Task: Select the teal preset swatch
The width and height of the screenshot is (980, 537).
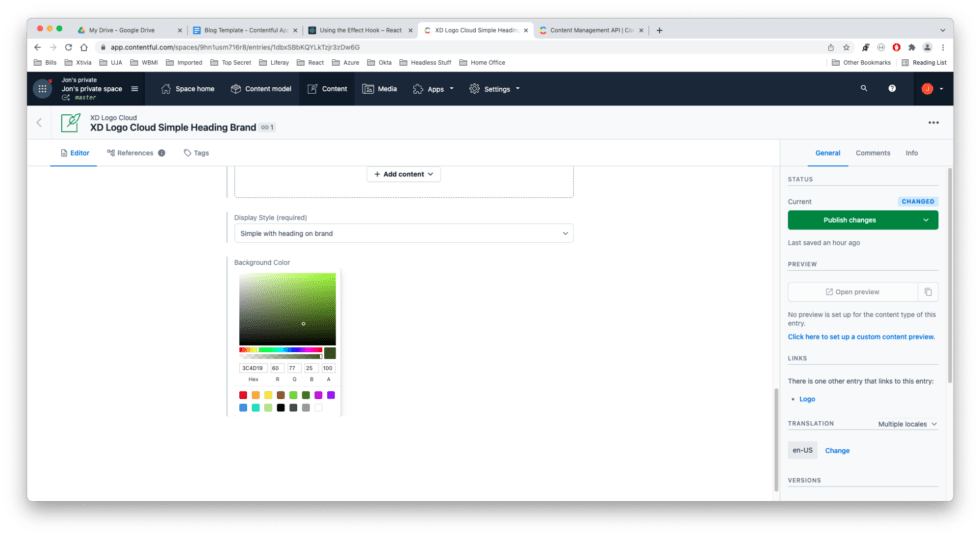Action: (x=256, y=408)
